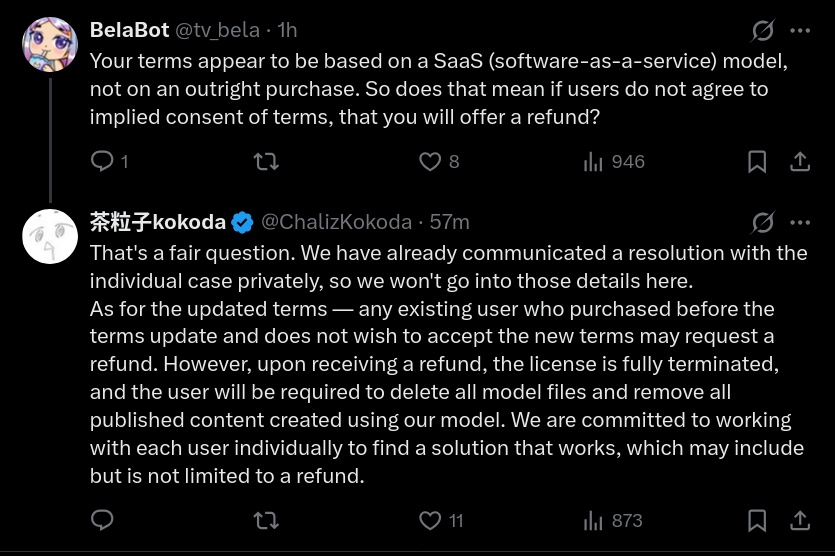View analytics for BelaBot's tweet (946 views)
Image resolution: width=835 pixels, height=556 pixels.
[593, 161]
